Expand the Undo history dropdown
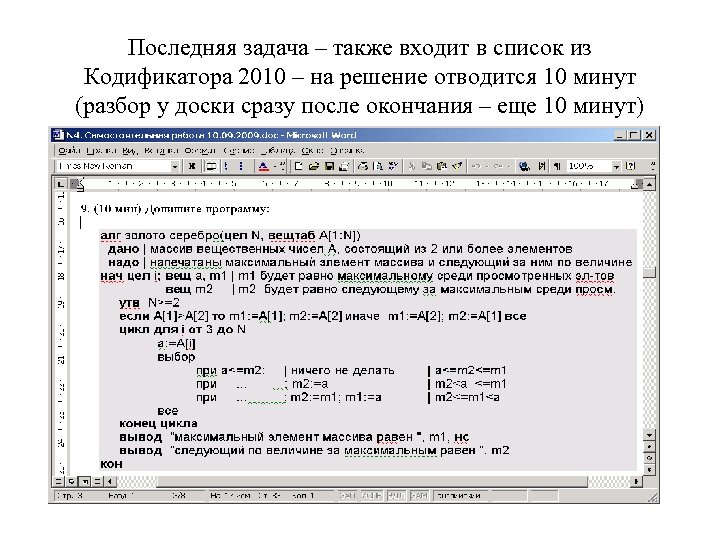Image resolution: width=720 pixels, height=540 pixels. [x=487, y=166]
